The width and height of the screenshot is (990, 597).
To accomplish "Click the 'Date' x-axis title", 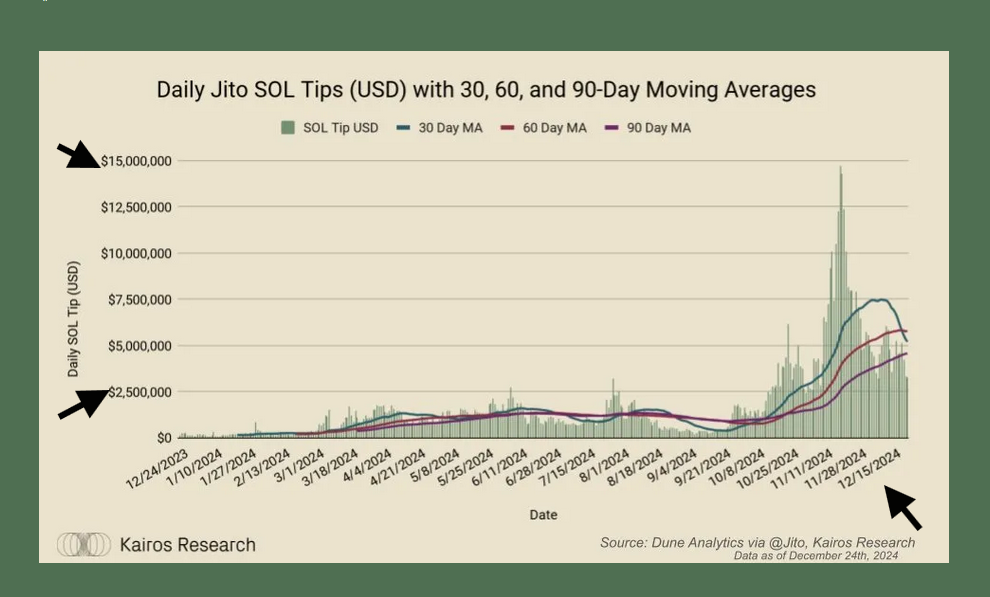I will coord(543,514).
